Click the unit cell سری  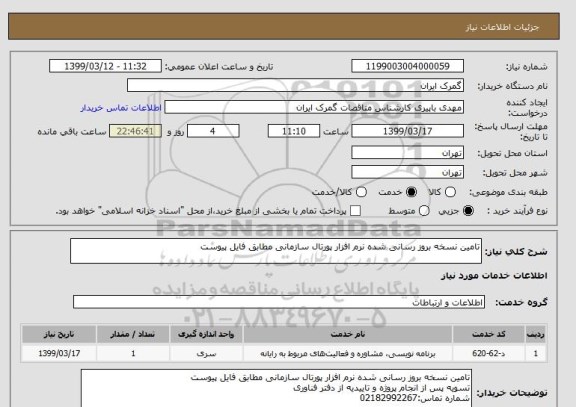pos(206,354)
